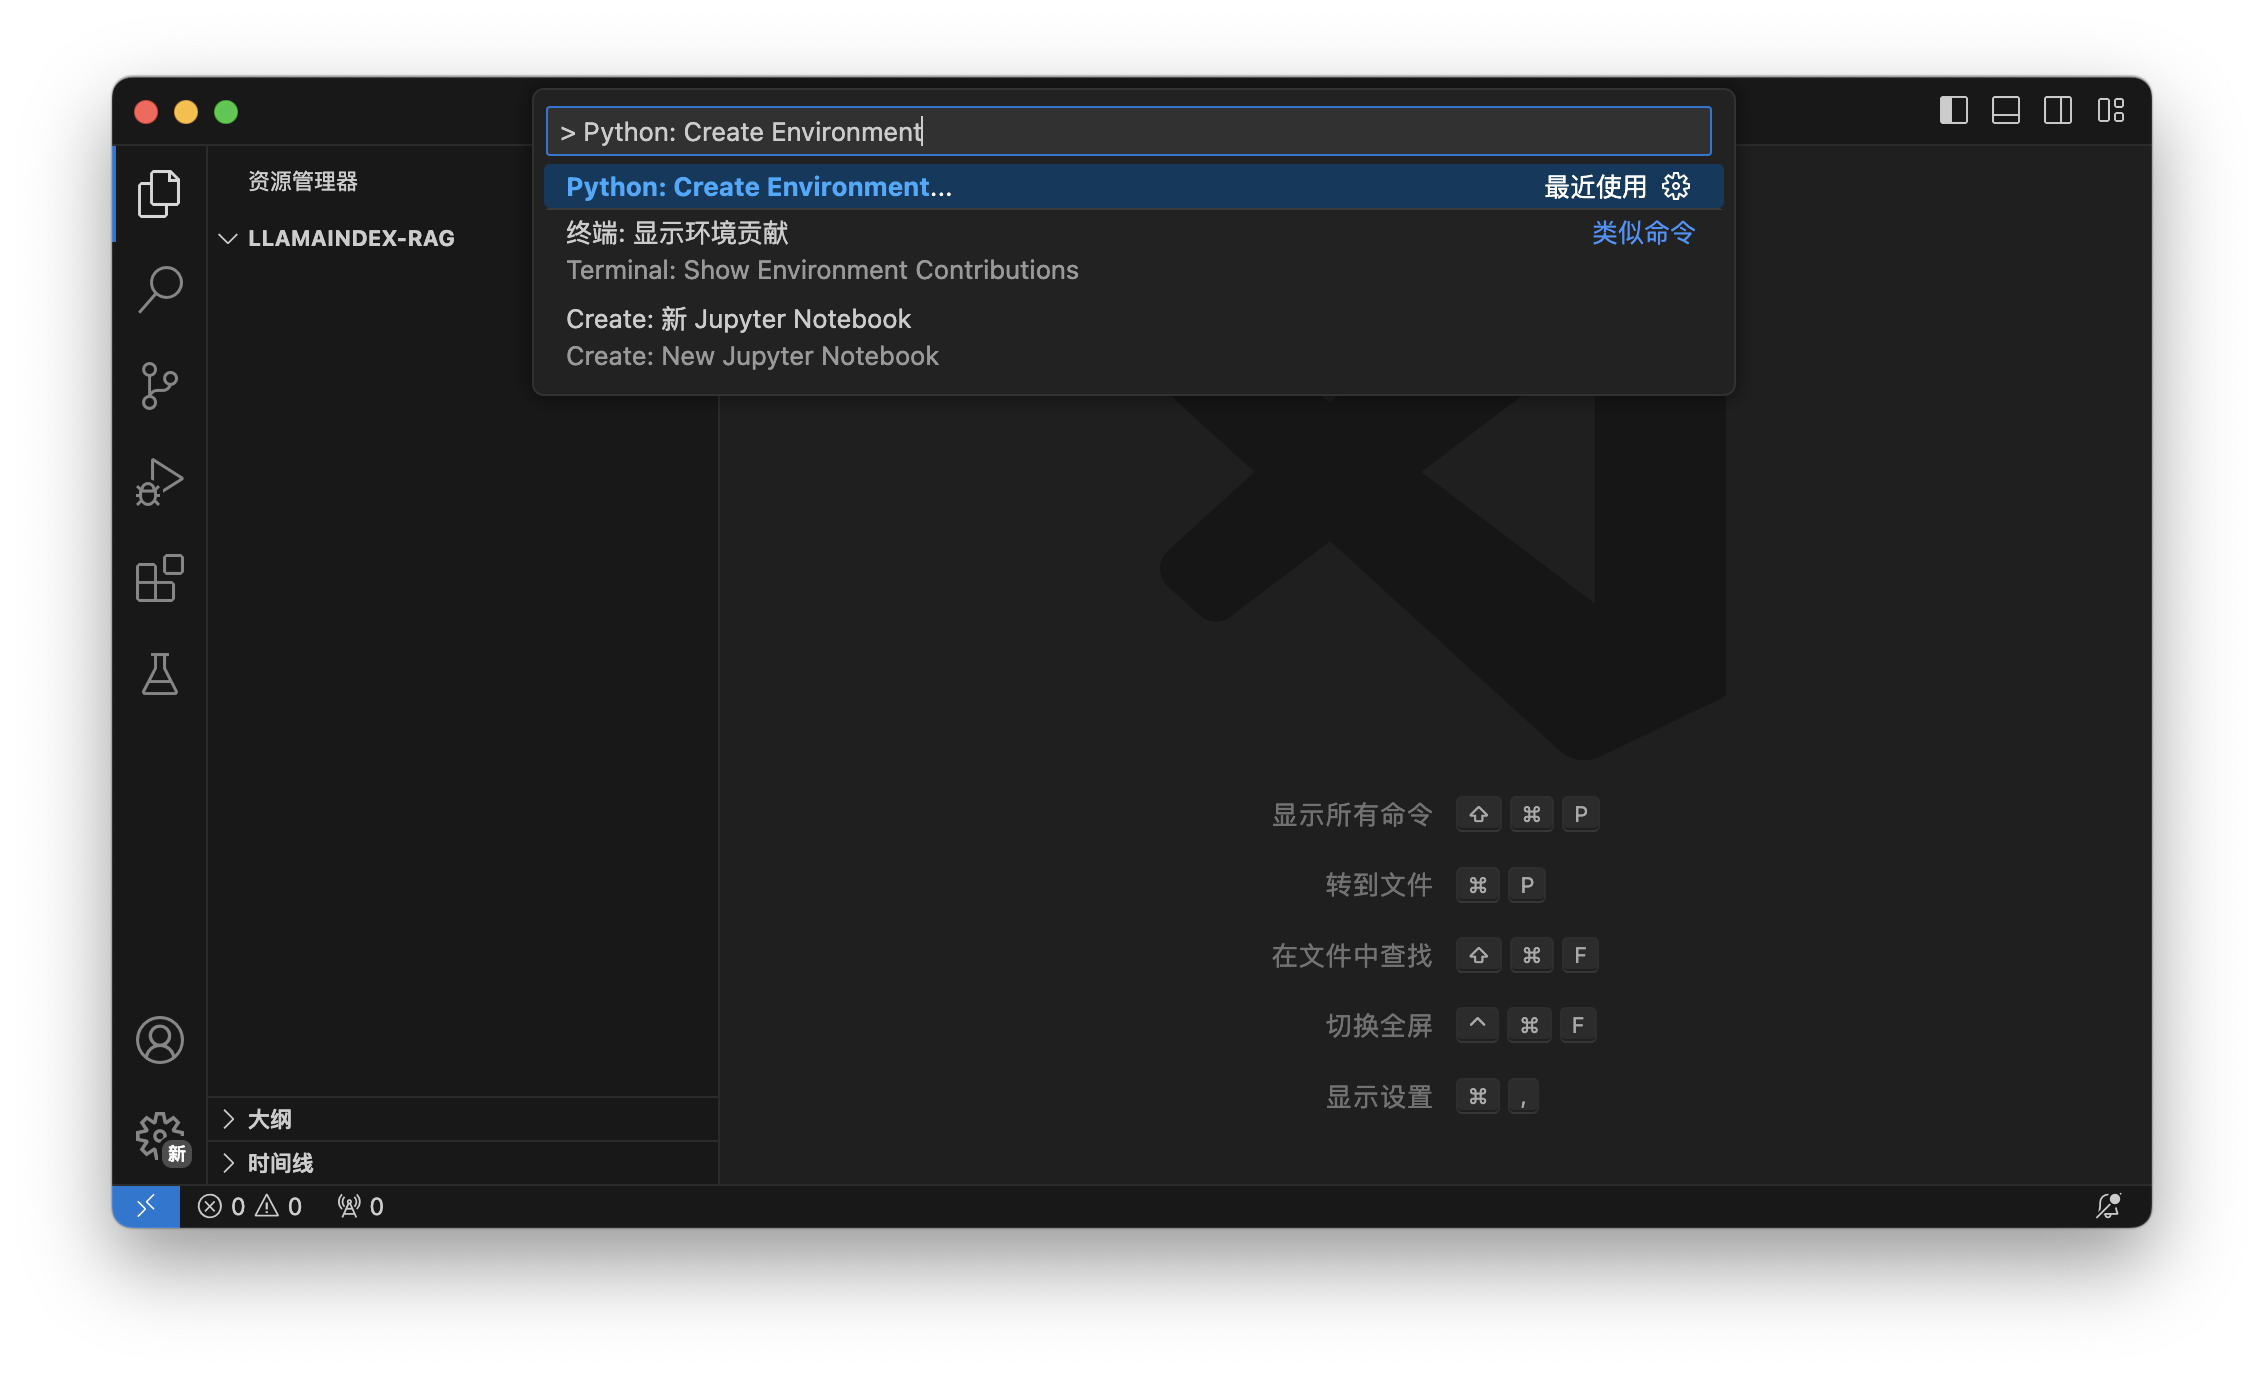This screenshot has height=1376, width=2264.
Task: Toggle the secondary side bar layout button
Action: 2057,111
